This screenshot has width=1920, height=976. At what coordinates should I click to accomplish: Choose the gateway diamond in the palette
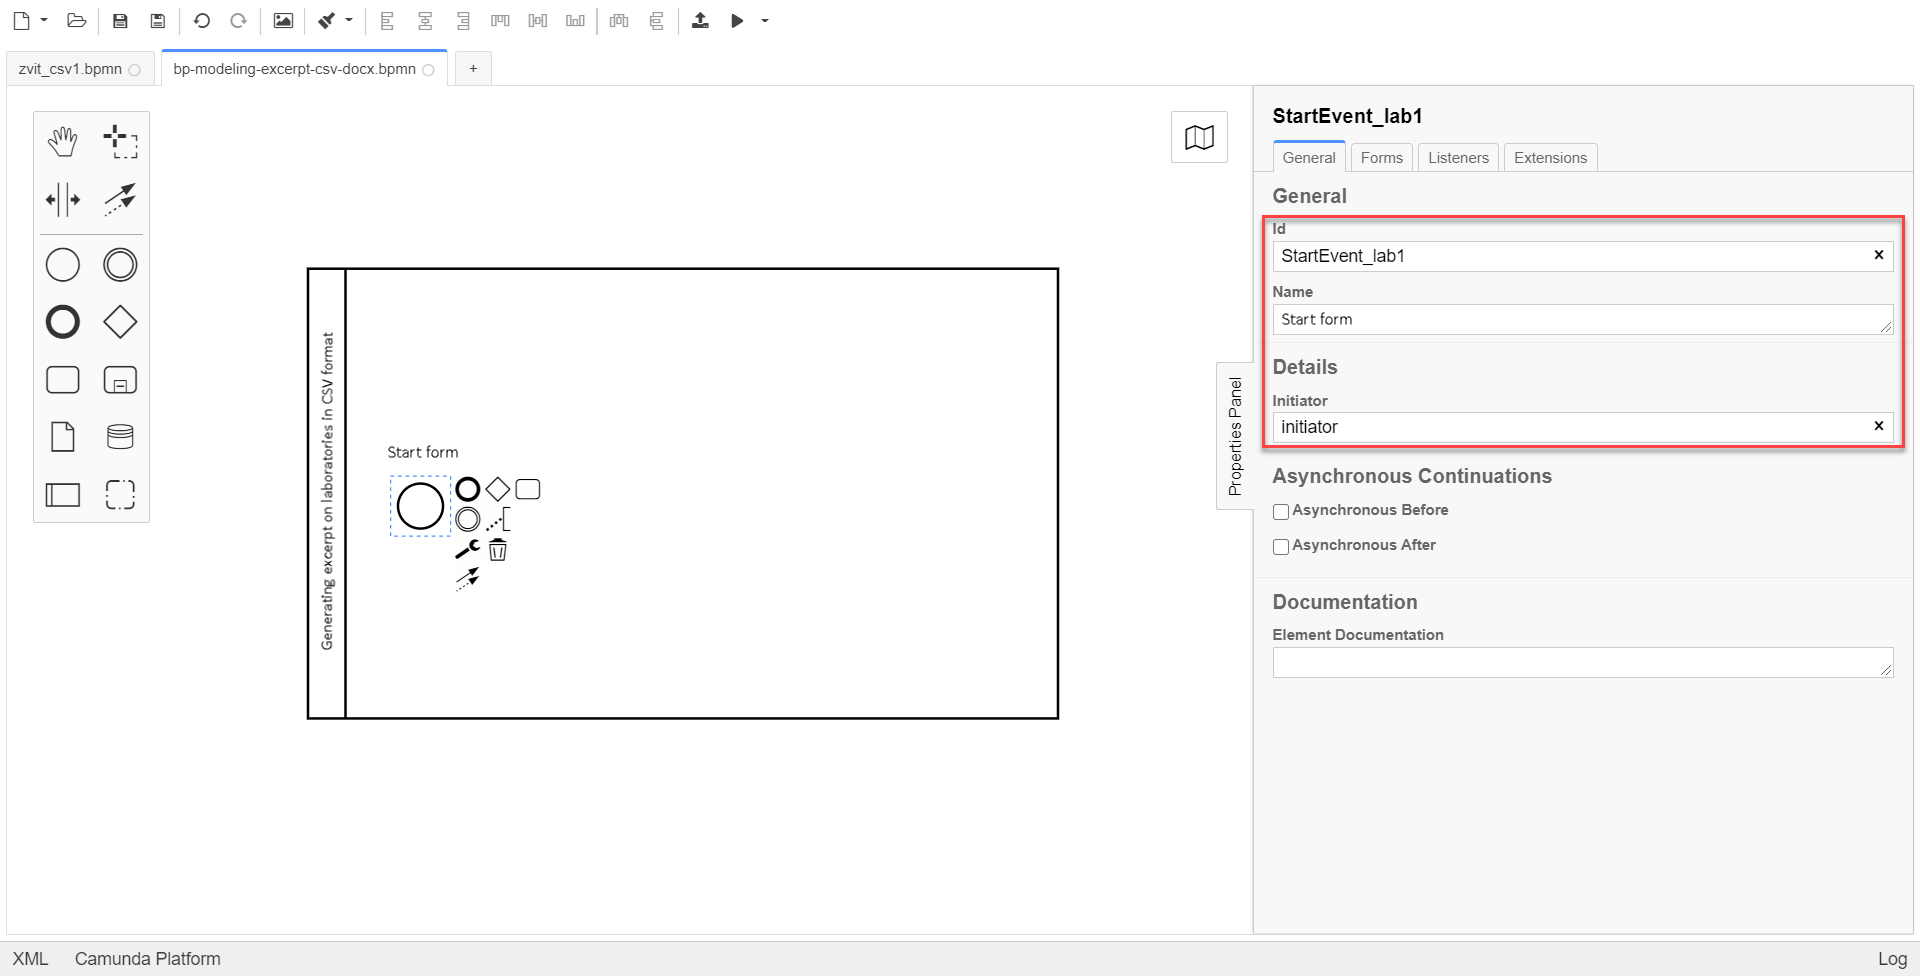(x=120, y=322)
